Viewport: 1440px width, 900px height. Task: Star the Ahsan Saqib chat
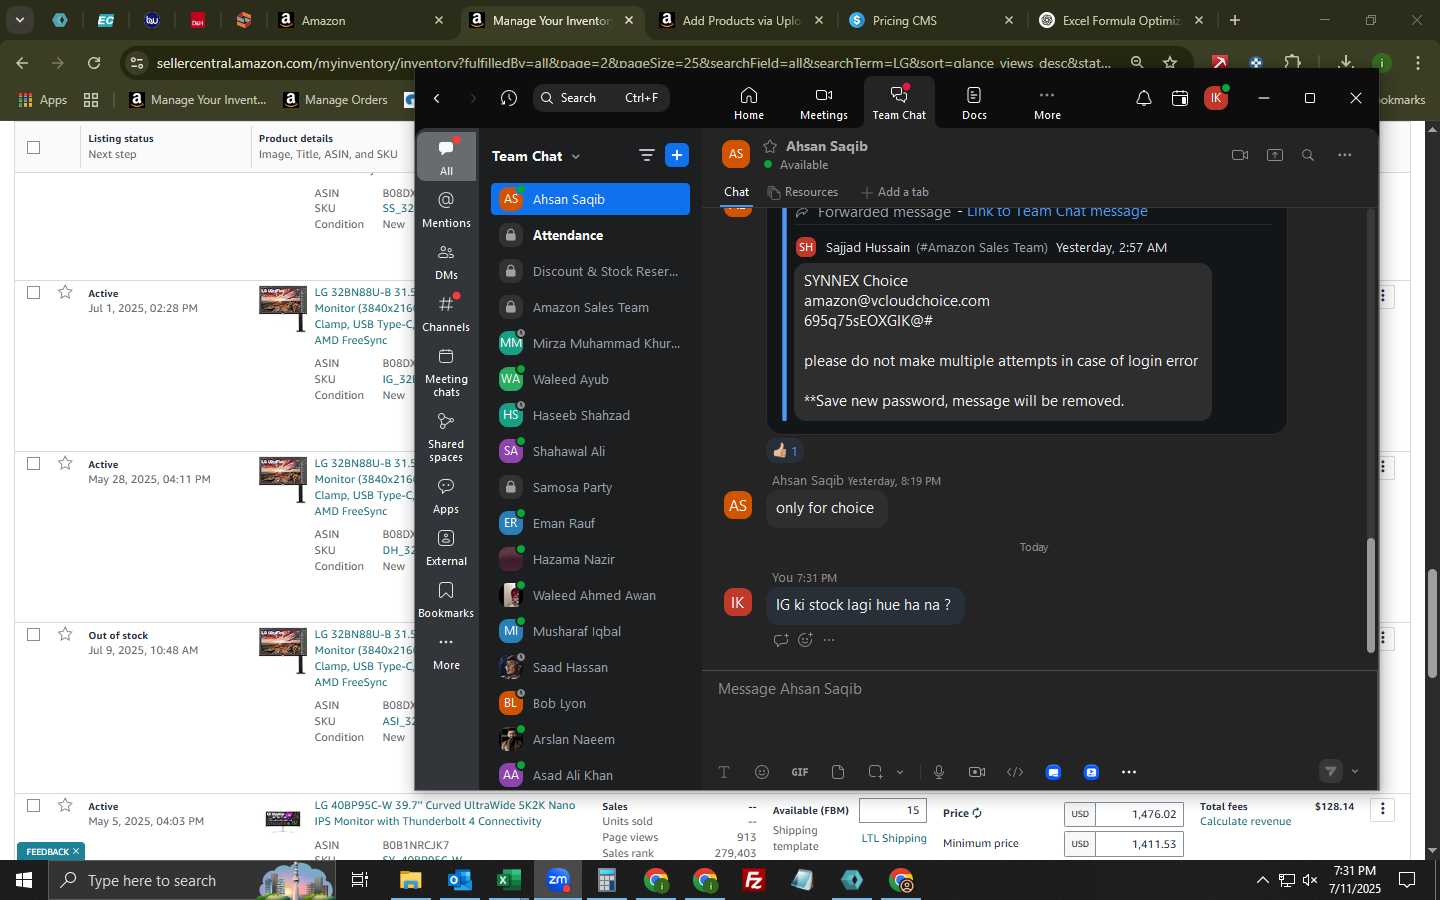point(770,146)
